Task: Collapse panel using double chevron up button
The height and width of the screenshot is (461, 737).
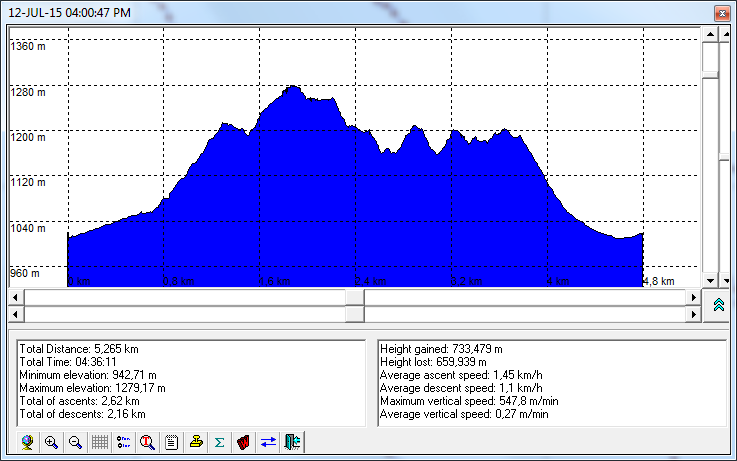Action: point(718,306)
